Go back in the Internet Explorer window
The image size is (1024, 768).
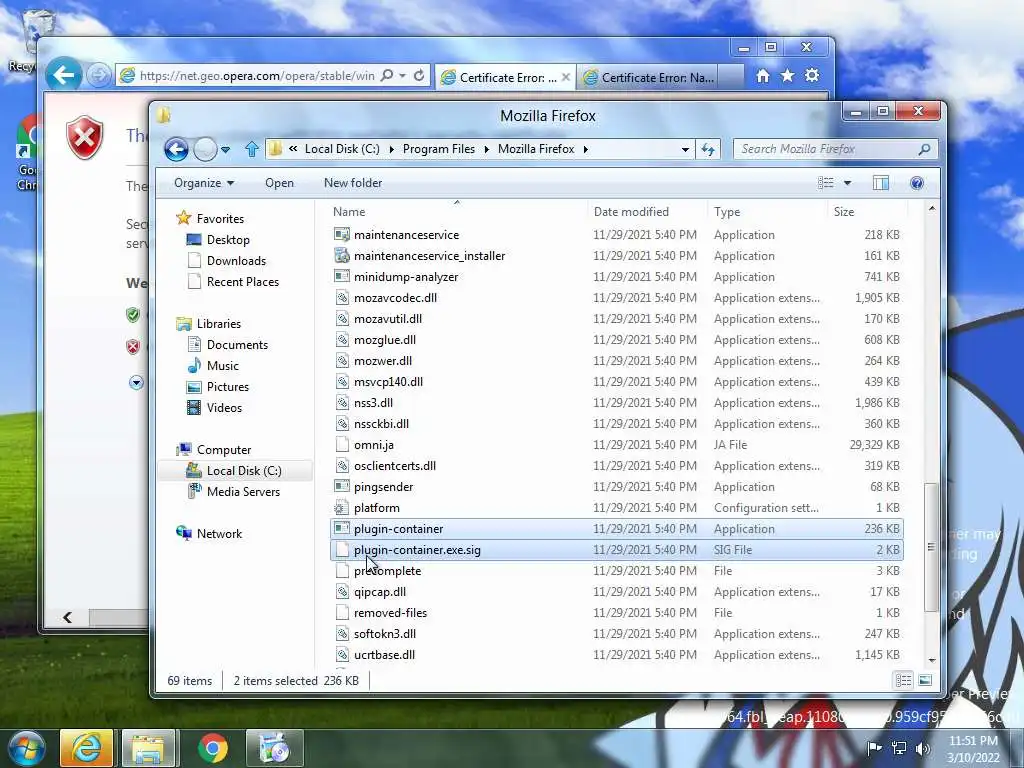pos(63,75)
